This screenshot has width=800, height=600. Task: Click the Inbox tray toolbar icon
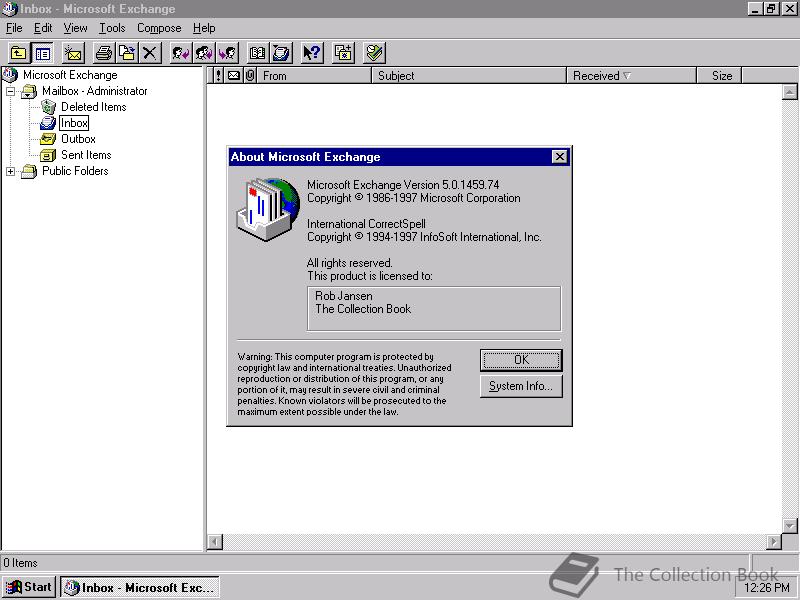[281, 53]
